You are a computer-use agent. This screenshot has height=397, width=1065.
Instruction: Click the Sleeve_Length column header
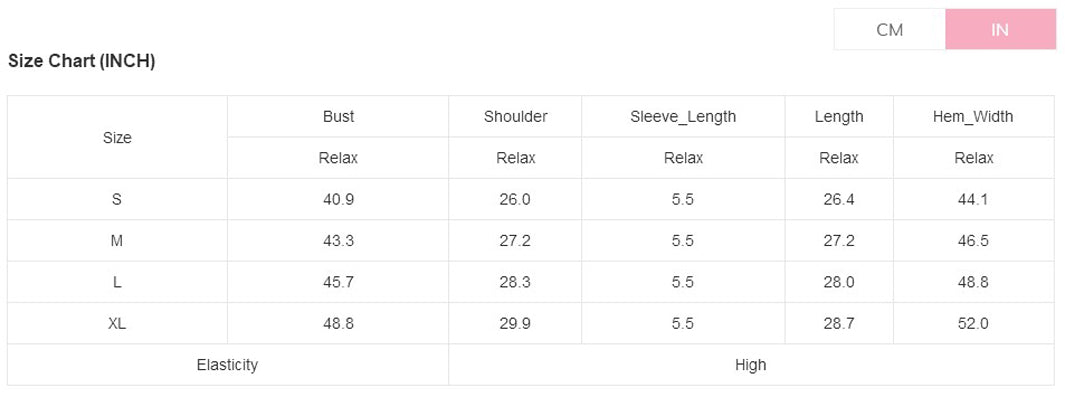click(x=683, y=117)
